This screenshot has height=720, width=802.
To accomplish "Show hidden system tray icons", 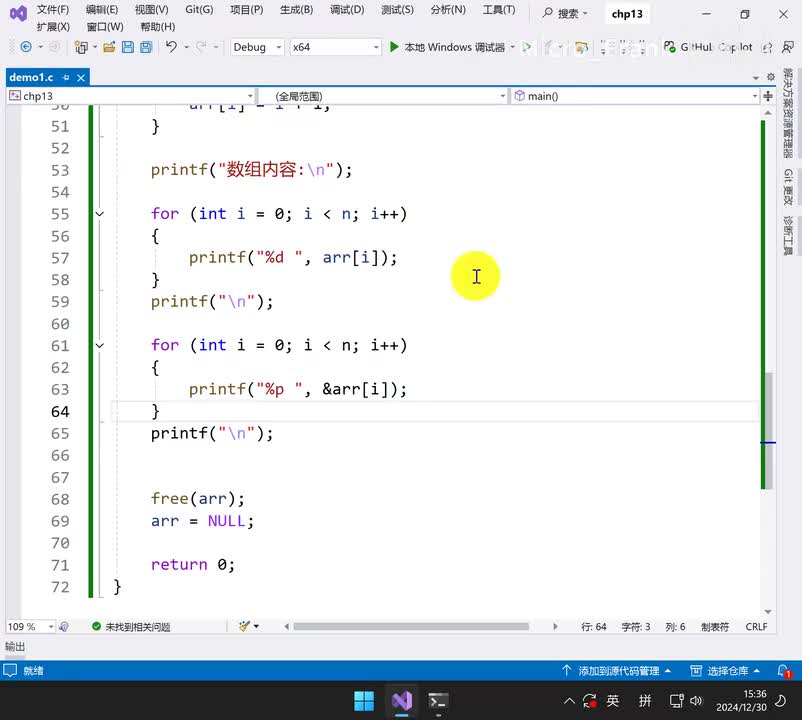I will [569, 701].
